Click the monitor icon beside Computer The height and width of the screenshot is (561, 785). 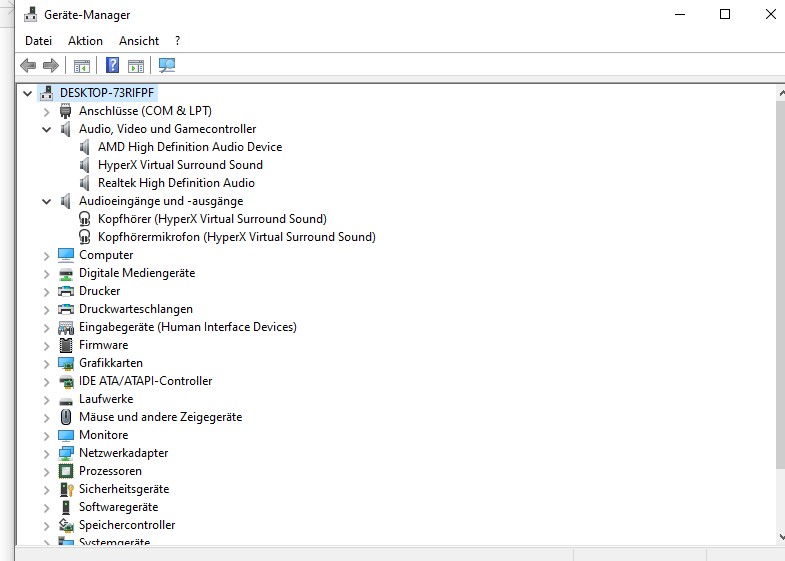click(x=66, y=255)
